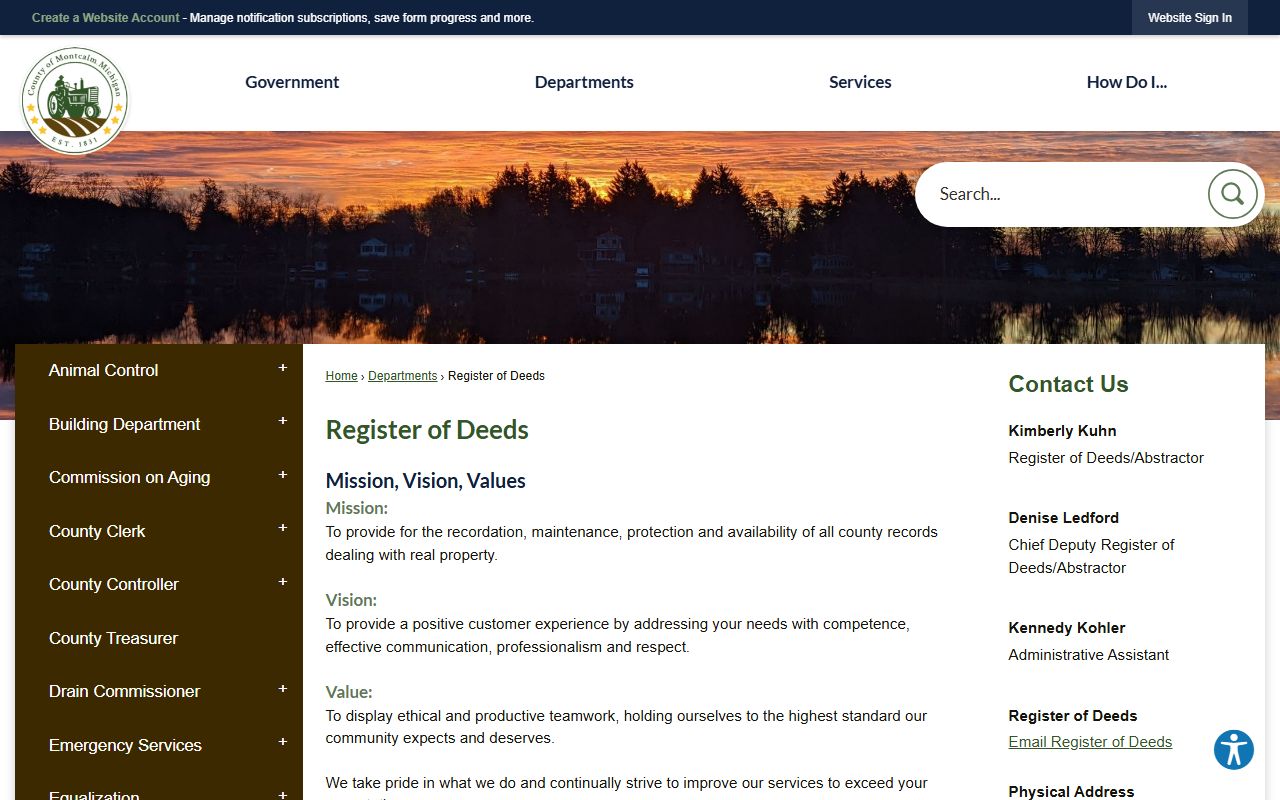Viewport: 1280px width, 800px height.
Task: Expand the Animal Control submenu
Action: point(283,369)
